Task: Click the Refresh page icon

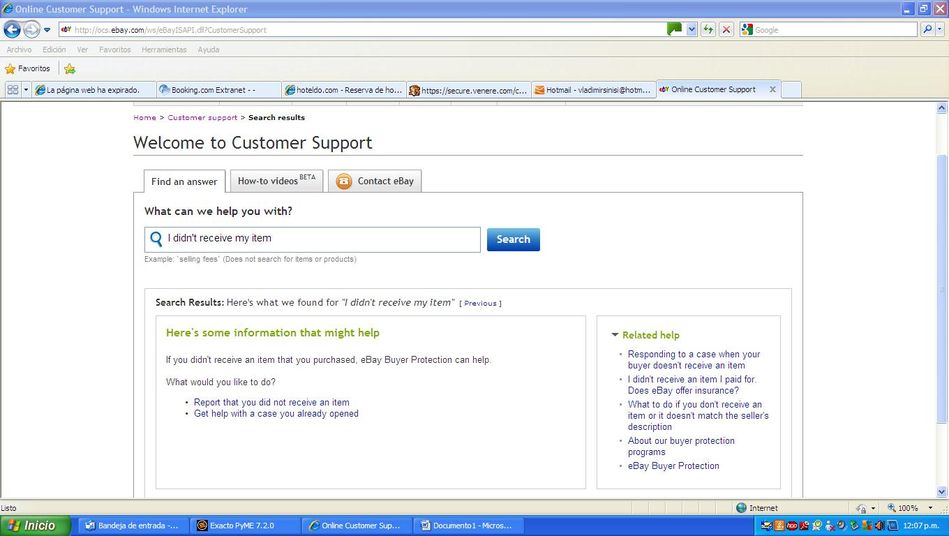Action: [x=708, y=30]
